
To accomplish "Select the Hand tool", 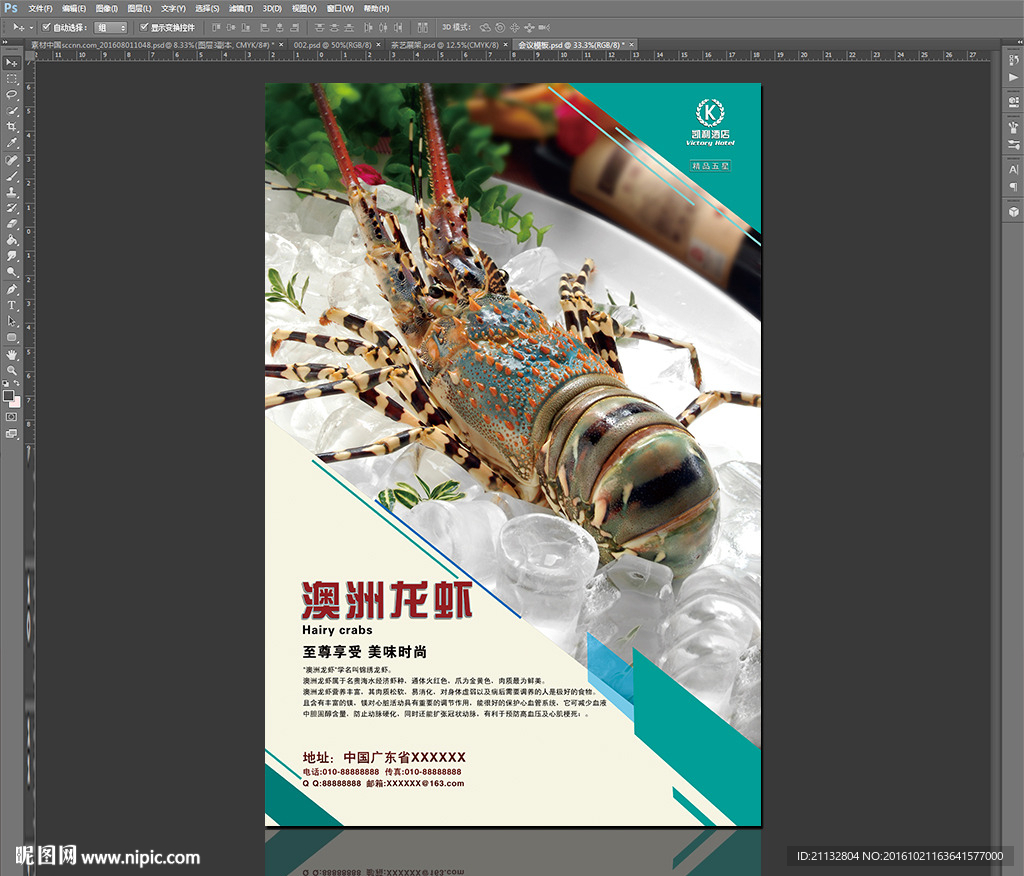I will point(12,355).
